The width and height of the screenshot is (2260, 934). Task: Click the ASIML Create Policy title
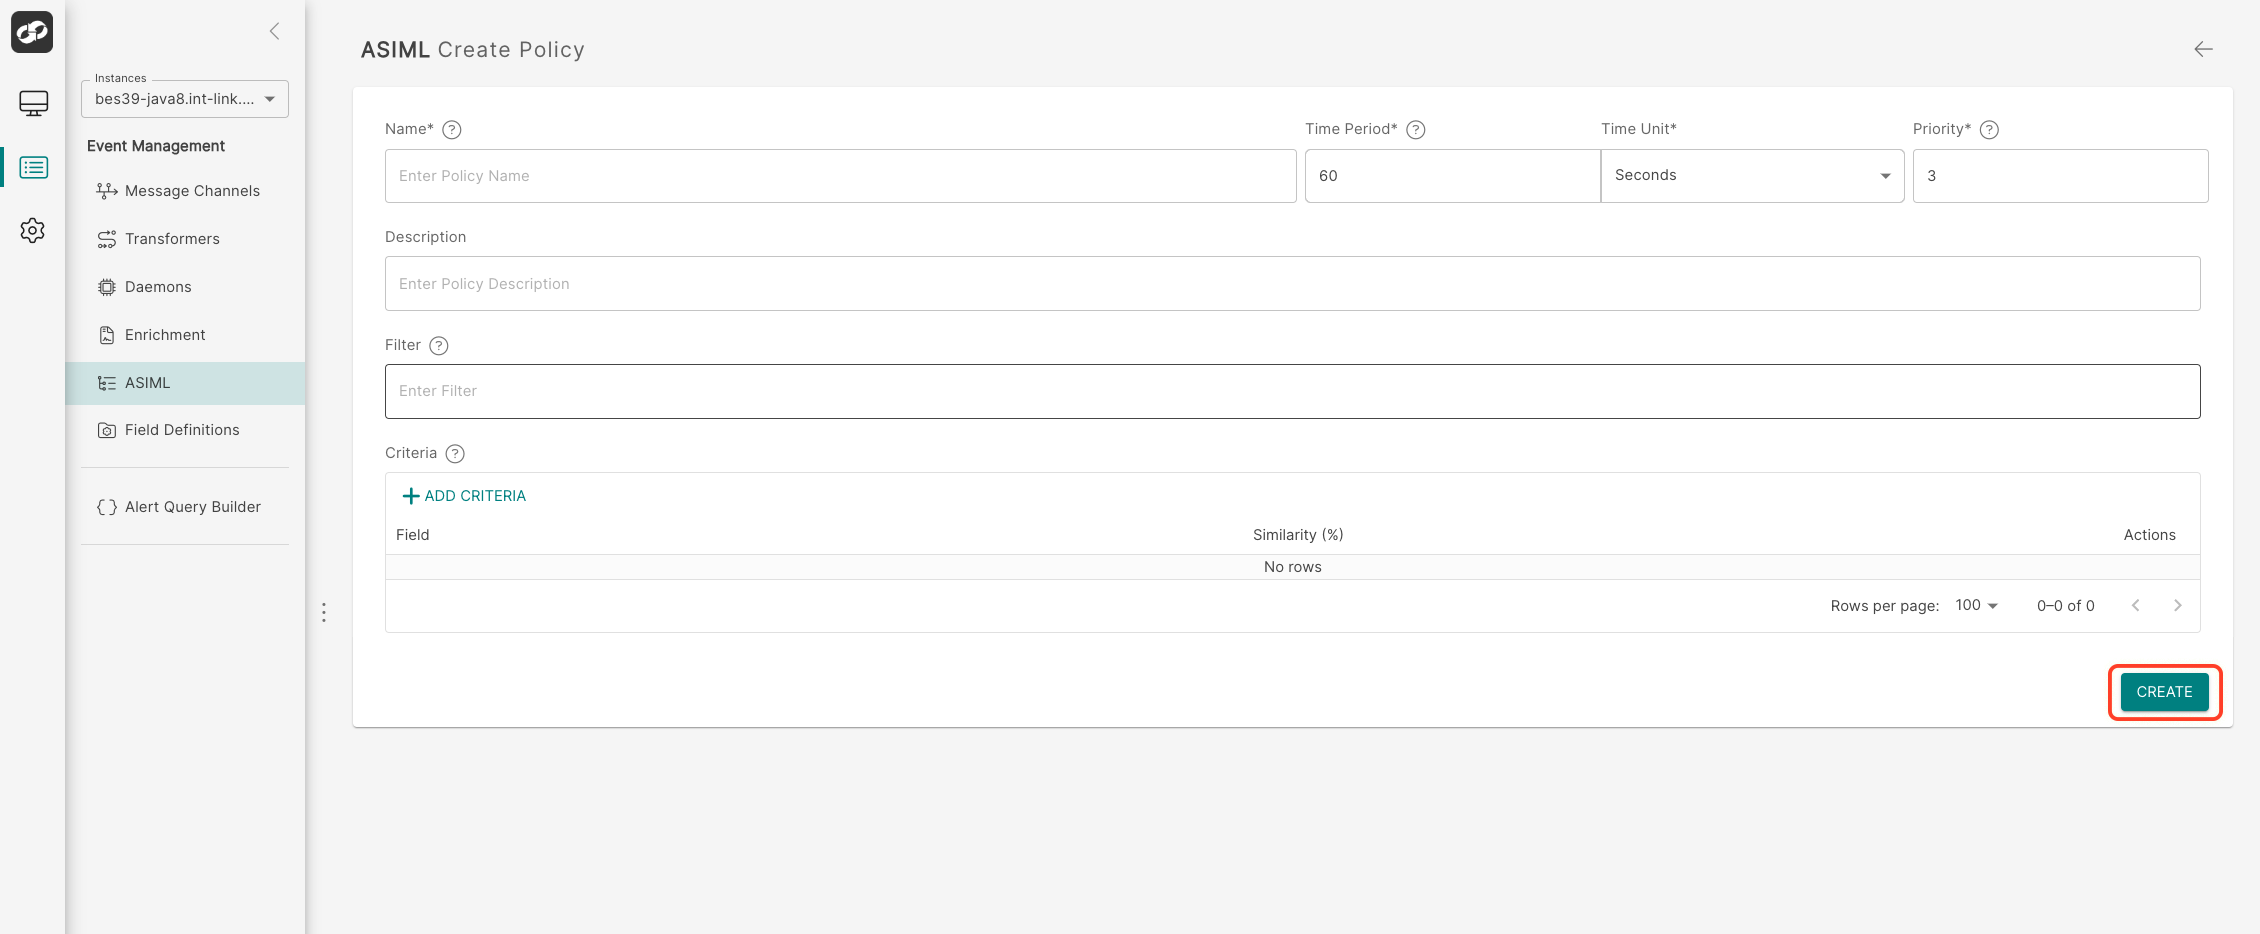tap(473, 50)
